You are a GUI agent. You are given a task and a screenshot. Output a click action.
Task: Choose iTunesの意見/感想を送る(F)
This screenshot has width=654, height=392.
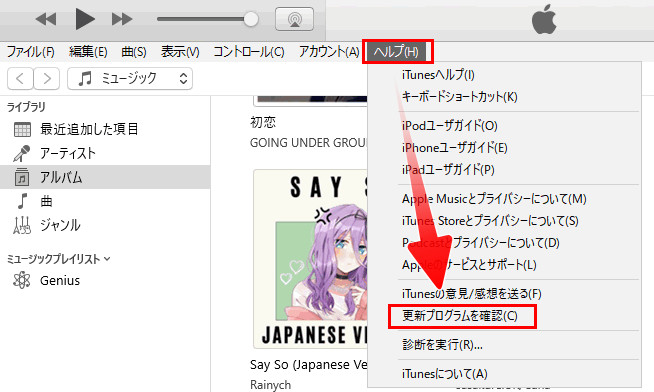tap(472, 294)
